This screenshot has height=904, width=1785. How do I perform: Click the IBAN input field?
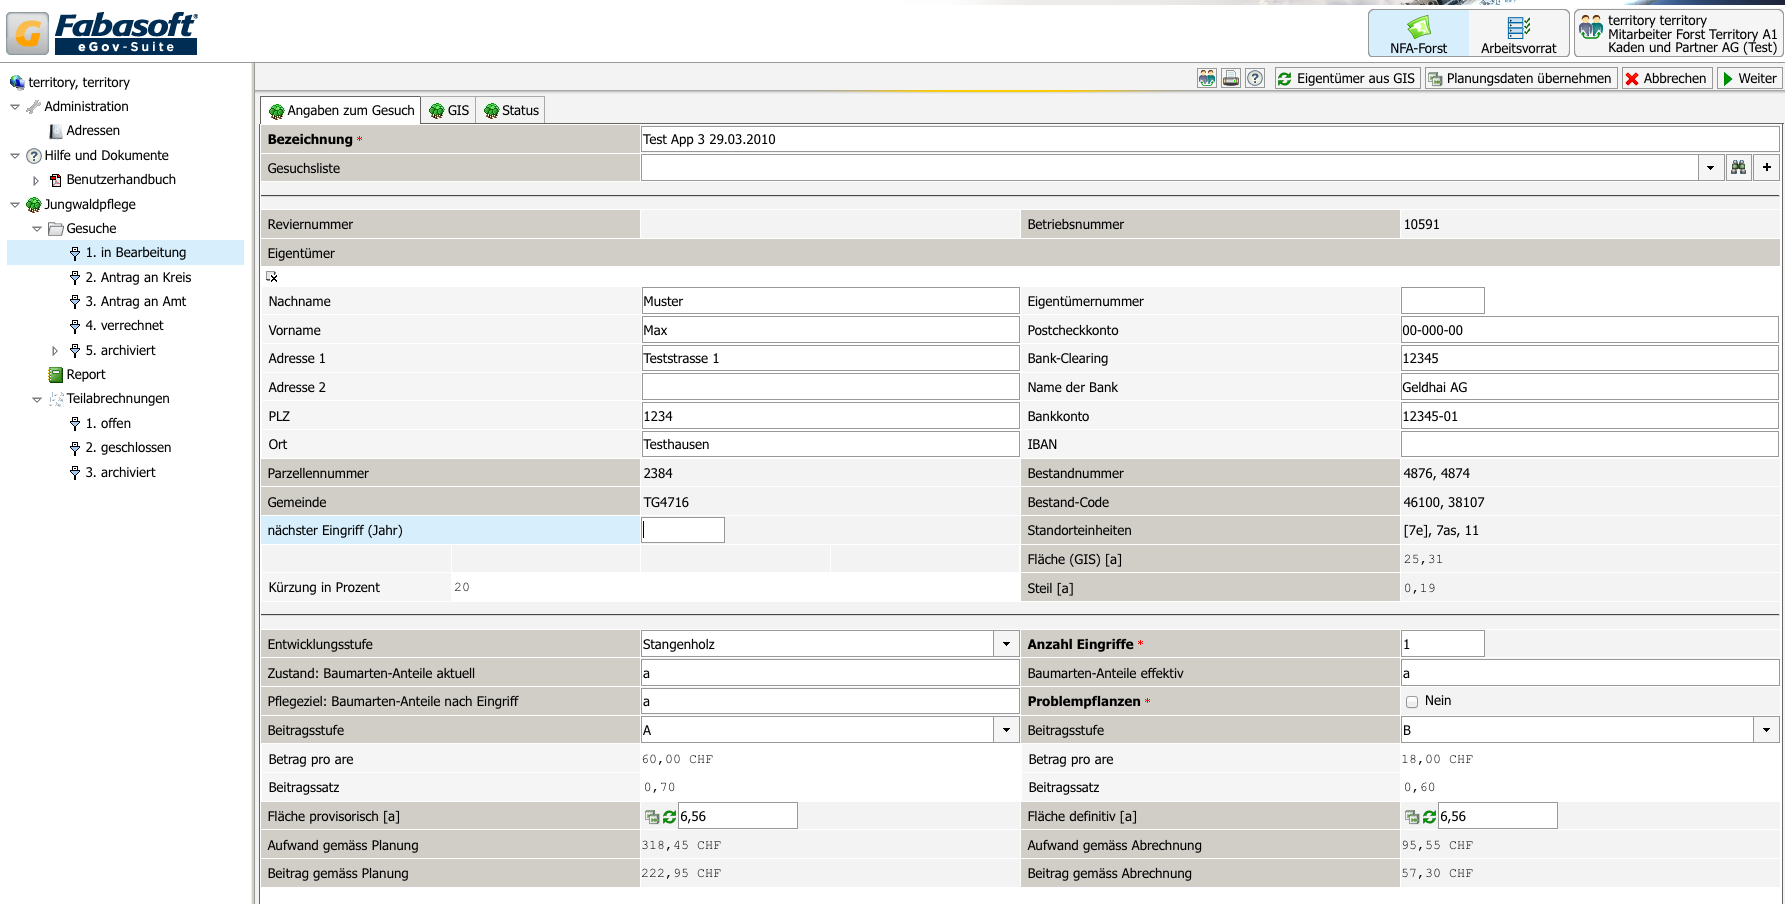click(1590, 444)
